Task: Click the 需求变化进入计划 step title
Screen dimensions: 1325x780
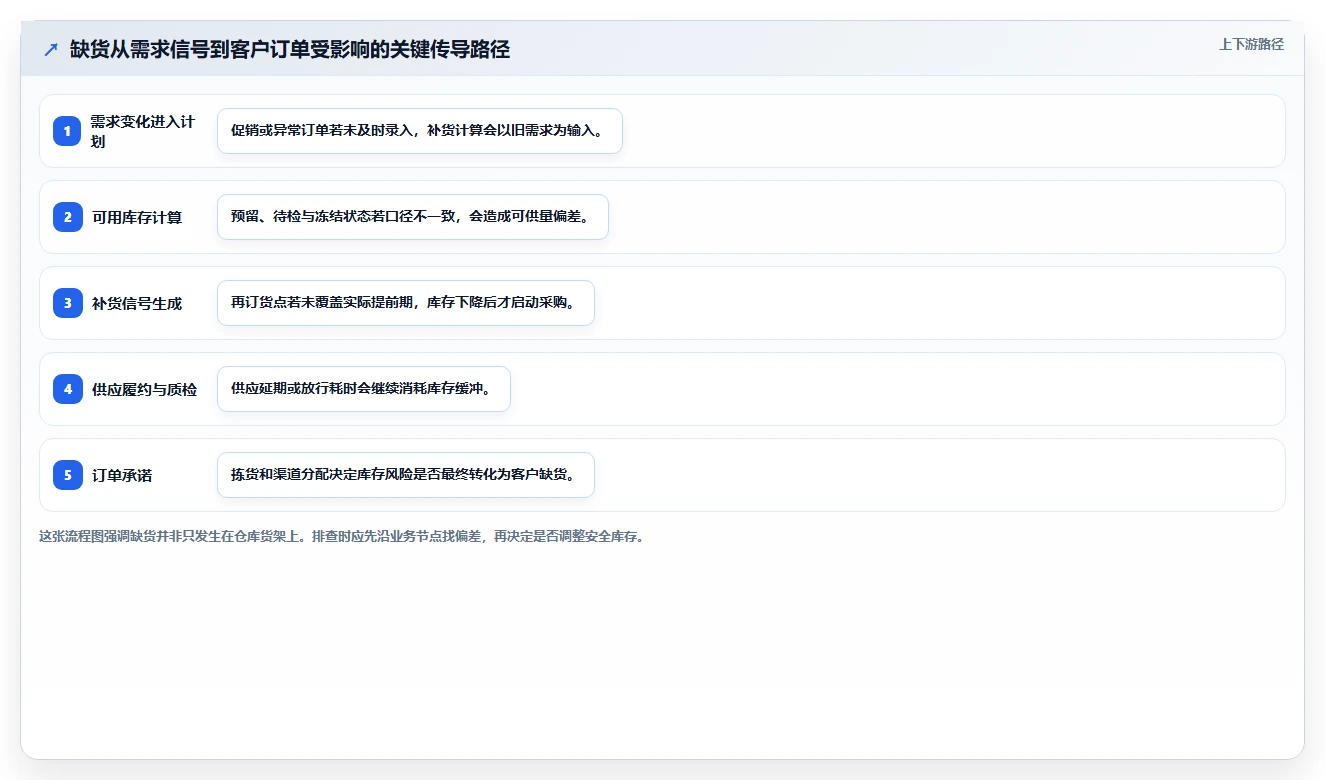Action: point(144,131)
